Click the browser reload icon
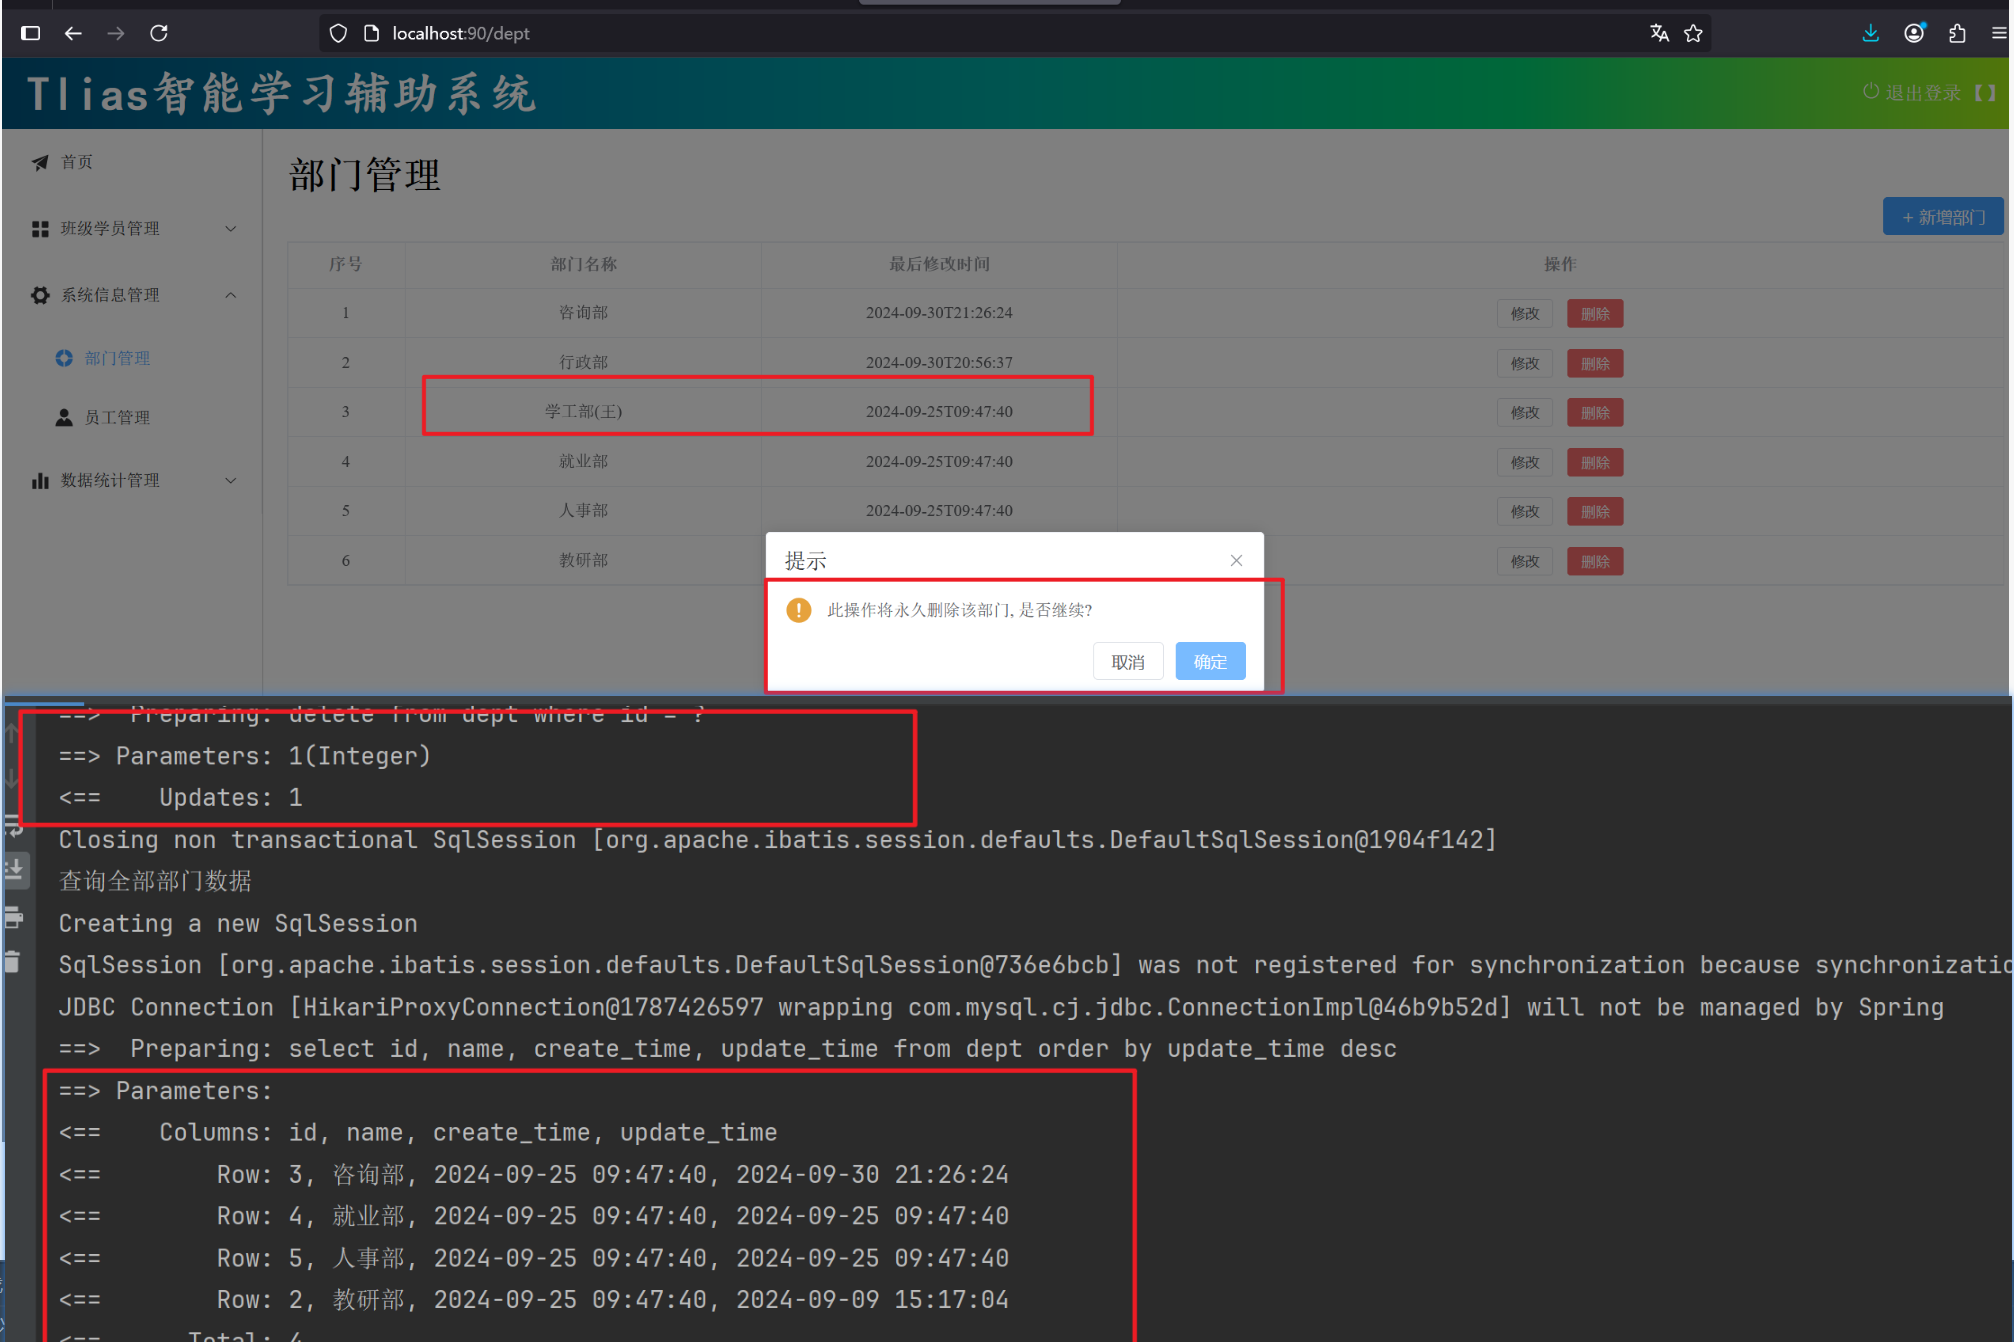This screenshot has height=1342, width=2014. pos(158,33)
